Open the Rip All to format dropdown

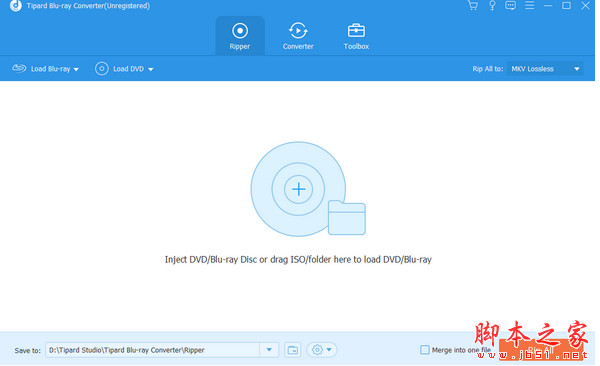tap(545, 69)
